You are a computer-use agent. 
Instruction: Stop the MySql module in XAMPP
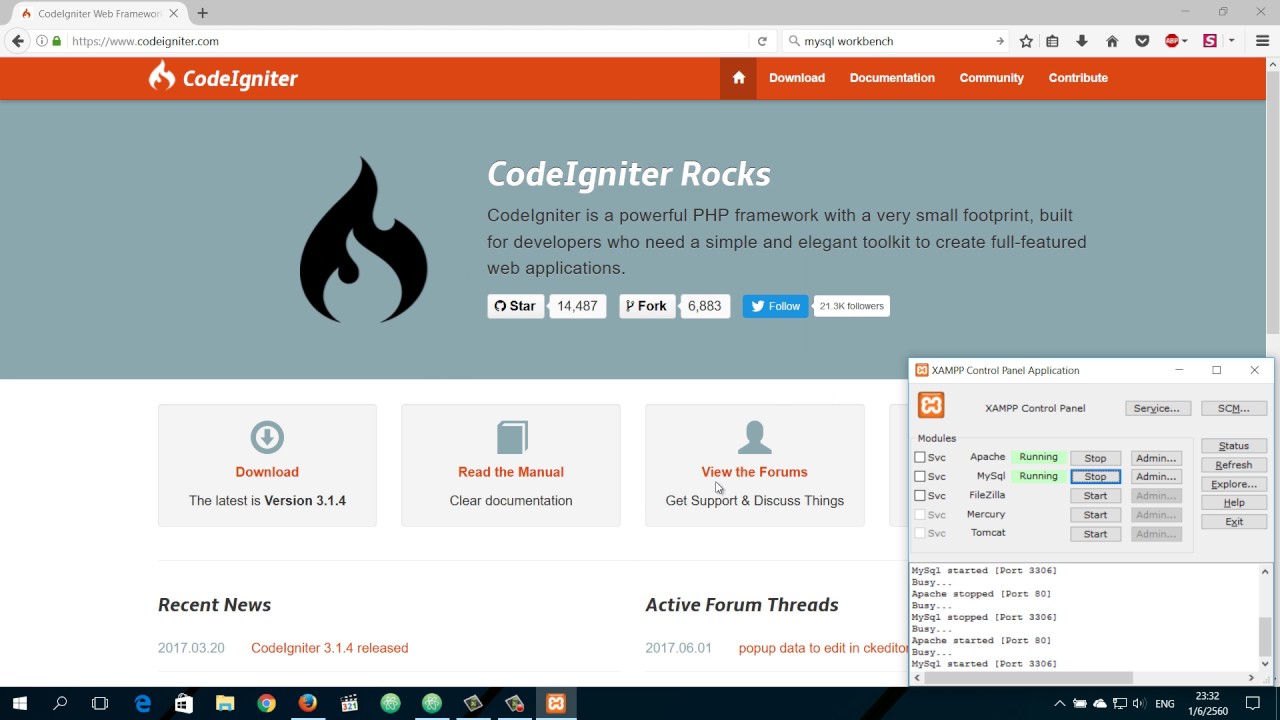pyautogui.click(x=1095, y=477)
